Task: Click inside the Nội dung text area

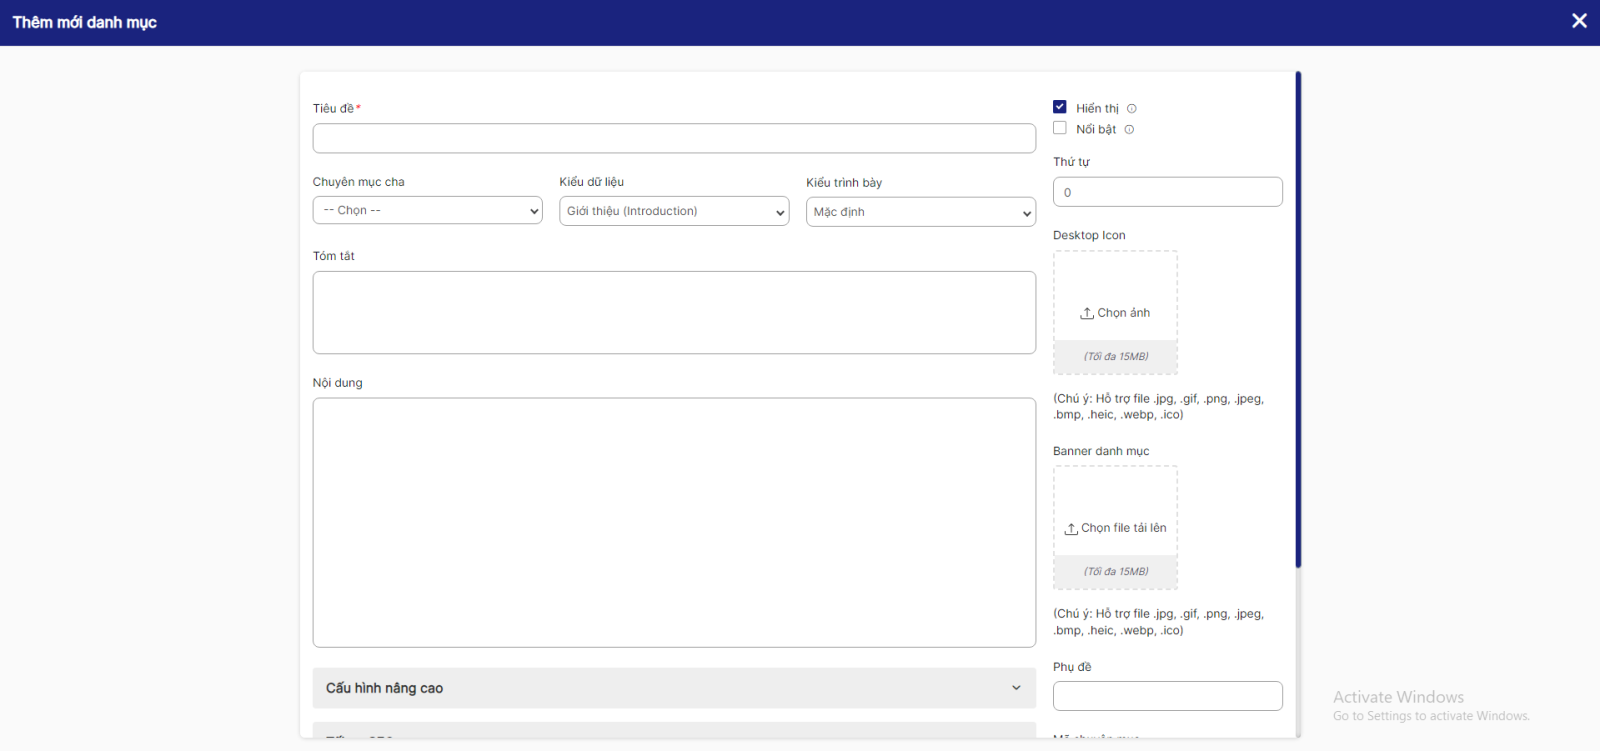Action: [673, 522]
